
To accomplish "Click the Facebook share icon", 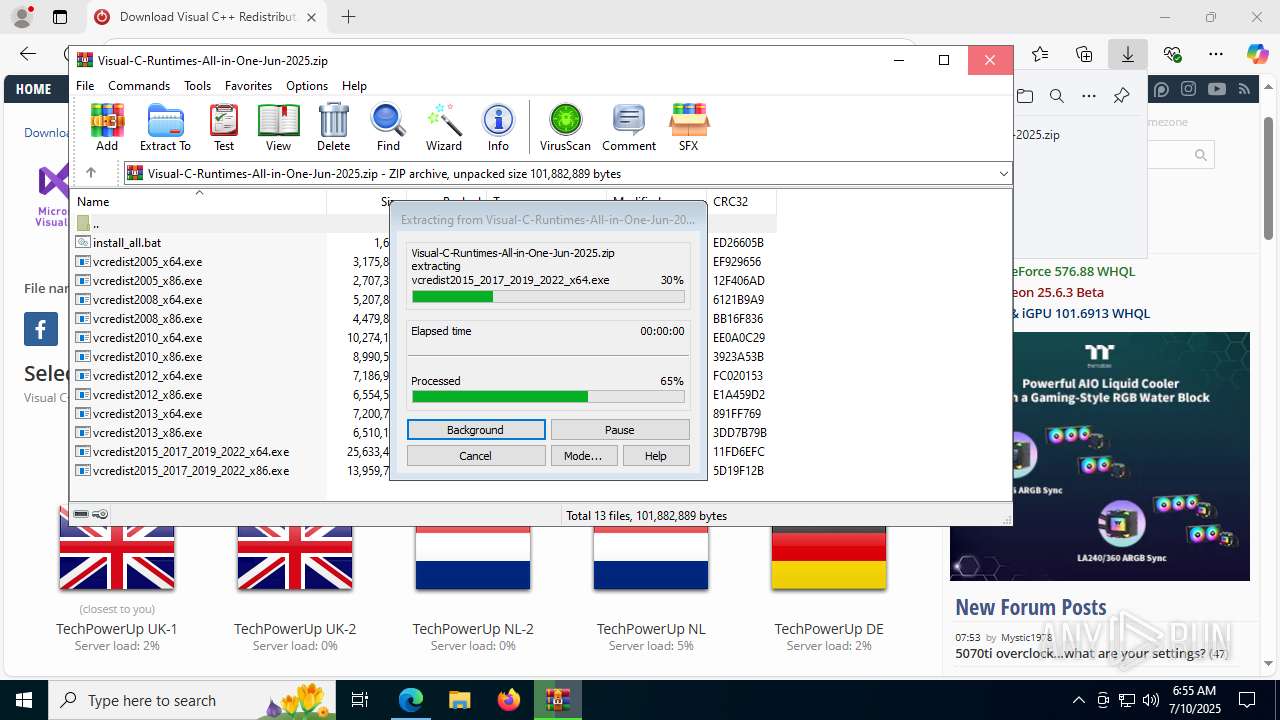I will [x=41, y=329].
